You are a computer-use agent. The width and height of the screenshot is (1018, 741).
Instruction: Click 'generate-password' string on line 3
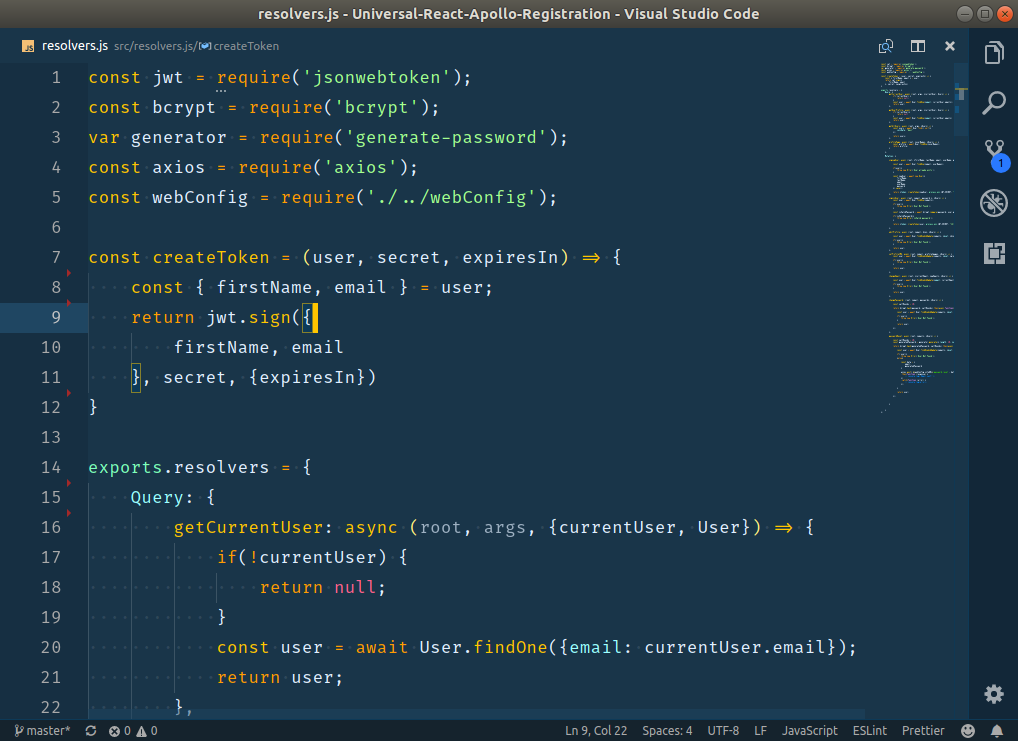coord(447,138)
